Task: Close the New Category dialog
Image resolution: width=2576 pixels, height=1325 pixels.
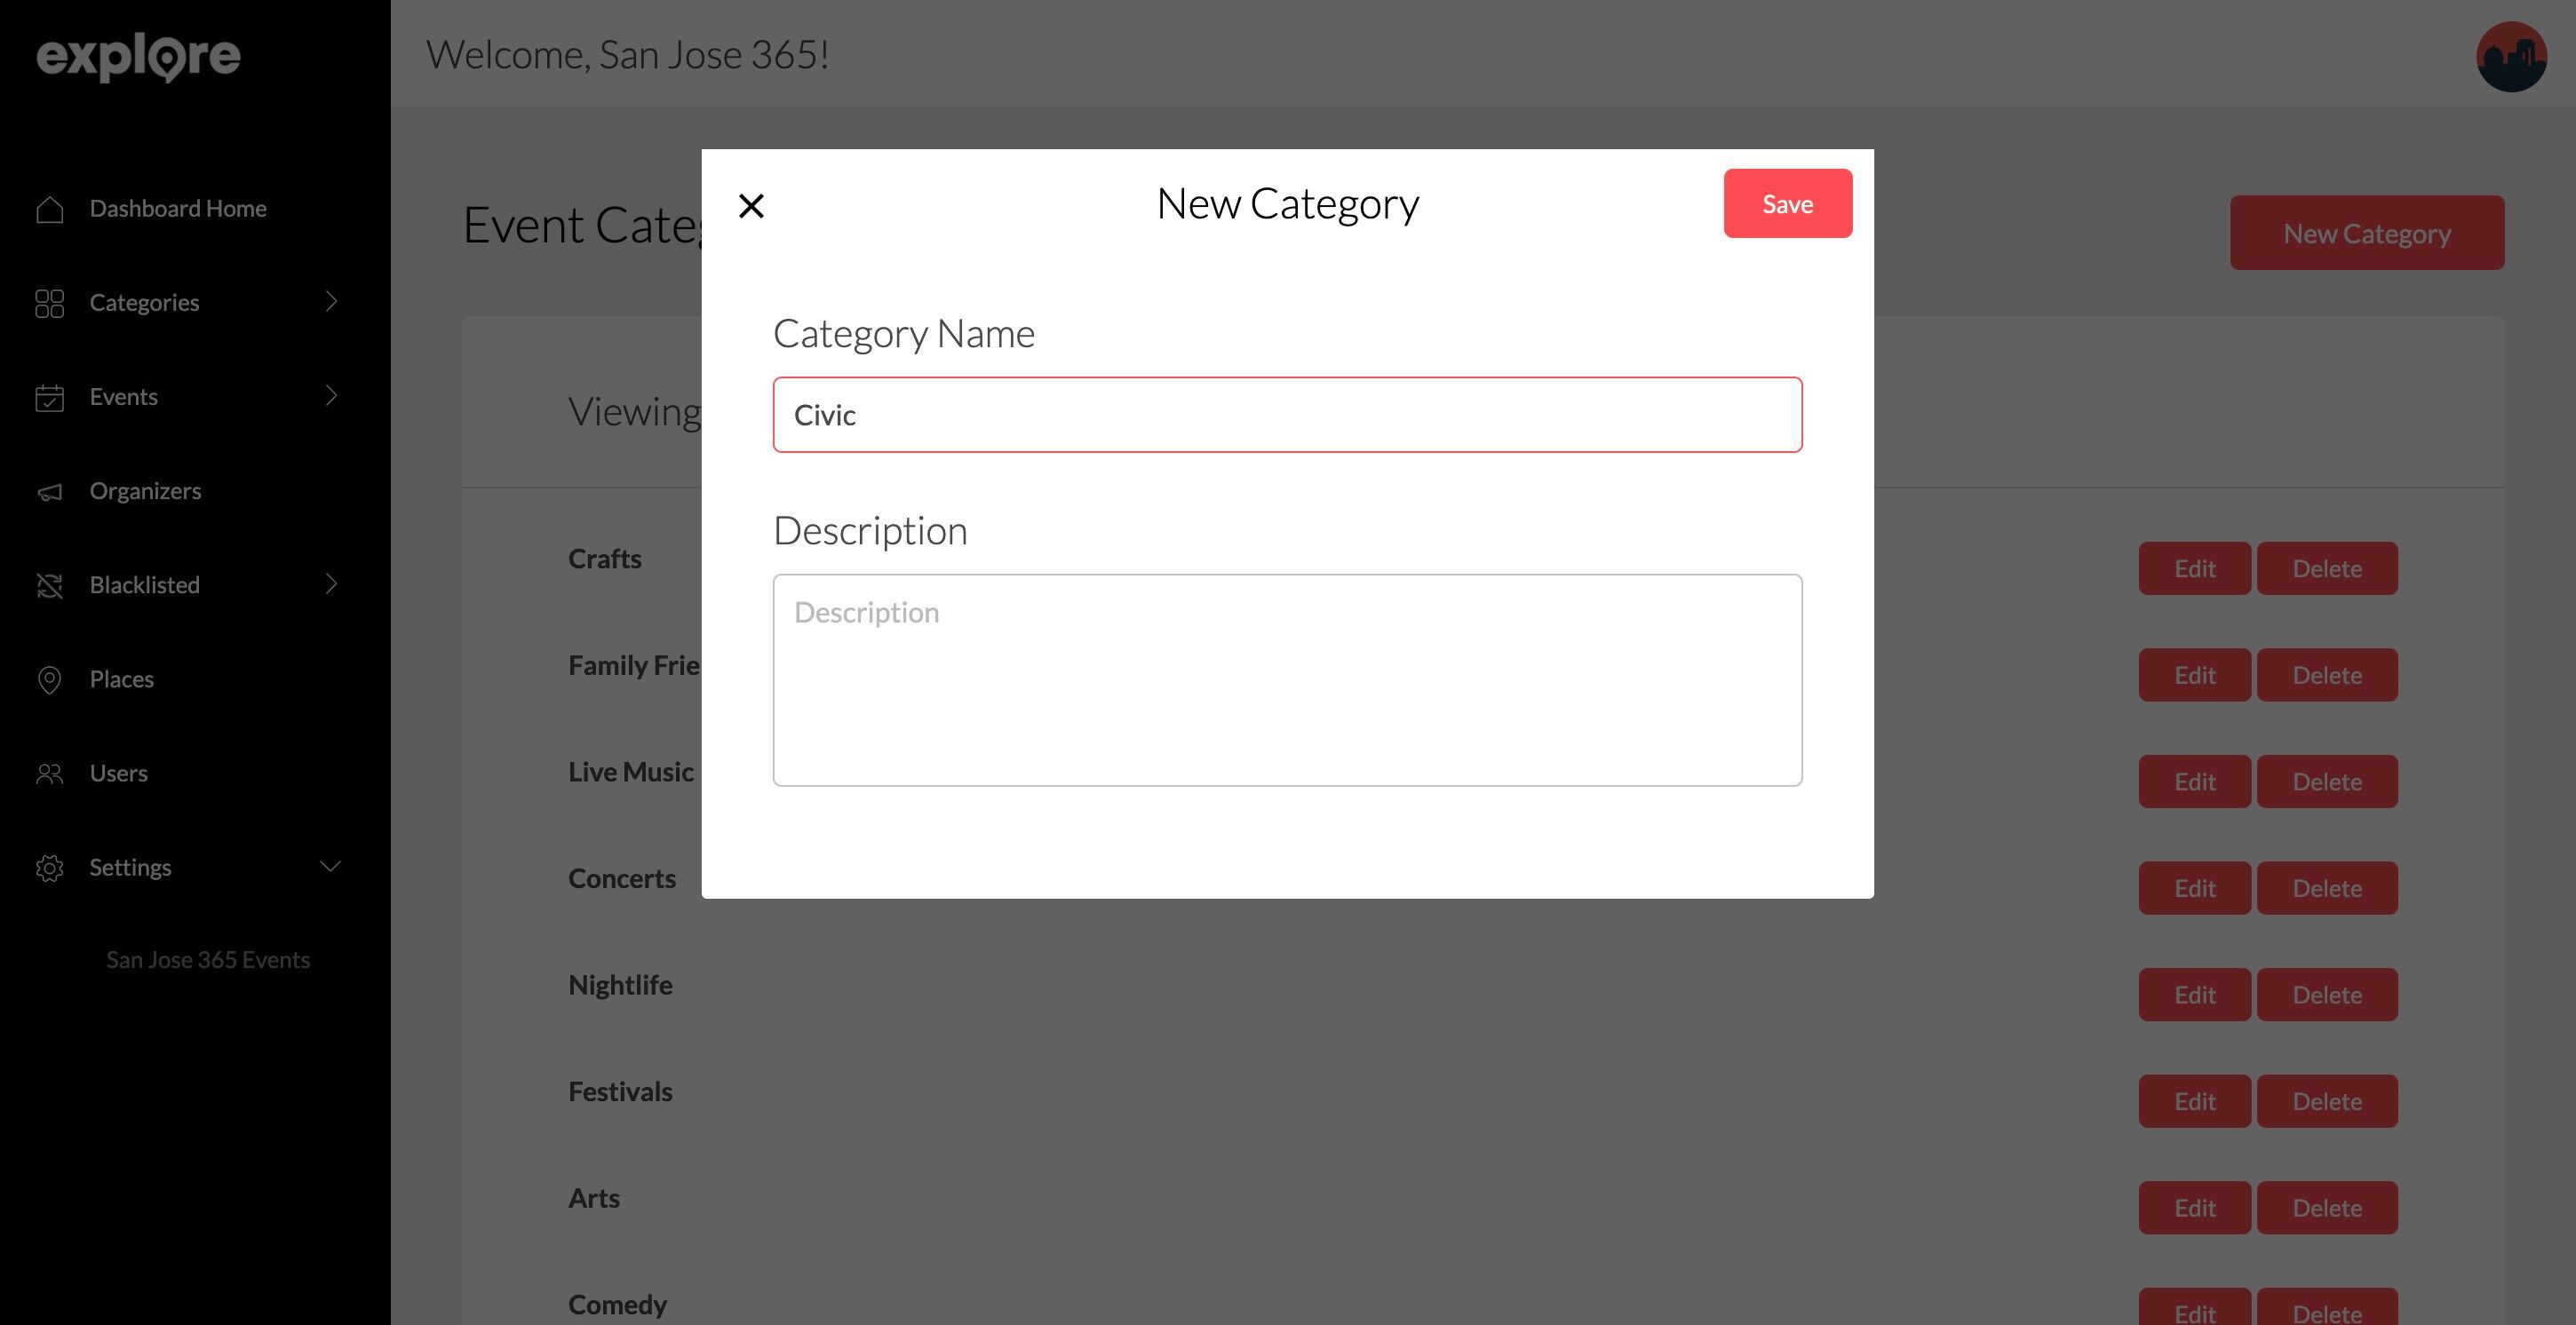Action: [x=751, y=206]
